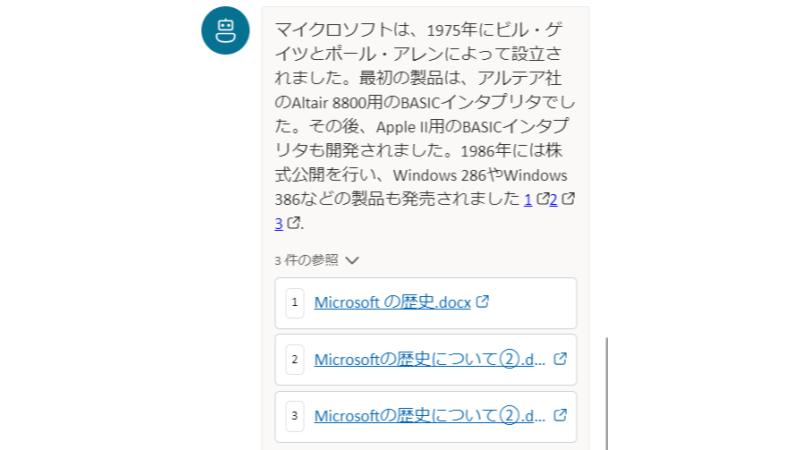Click external-link icon beside Microsoft の歴史.docx
This screenshot has height=450, width=800.
pos(483,301)
